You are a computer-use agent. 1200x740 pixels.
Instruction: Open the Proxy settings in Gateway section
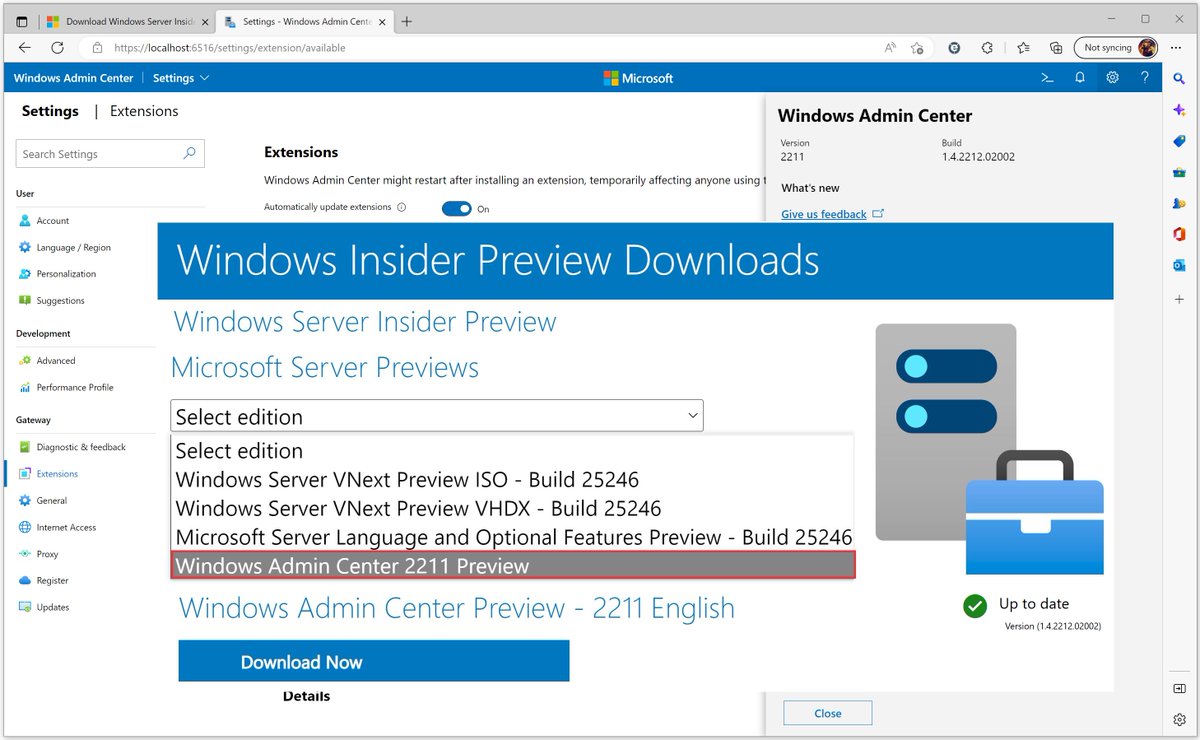[47, 553]
